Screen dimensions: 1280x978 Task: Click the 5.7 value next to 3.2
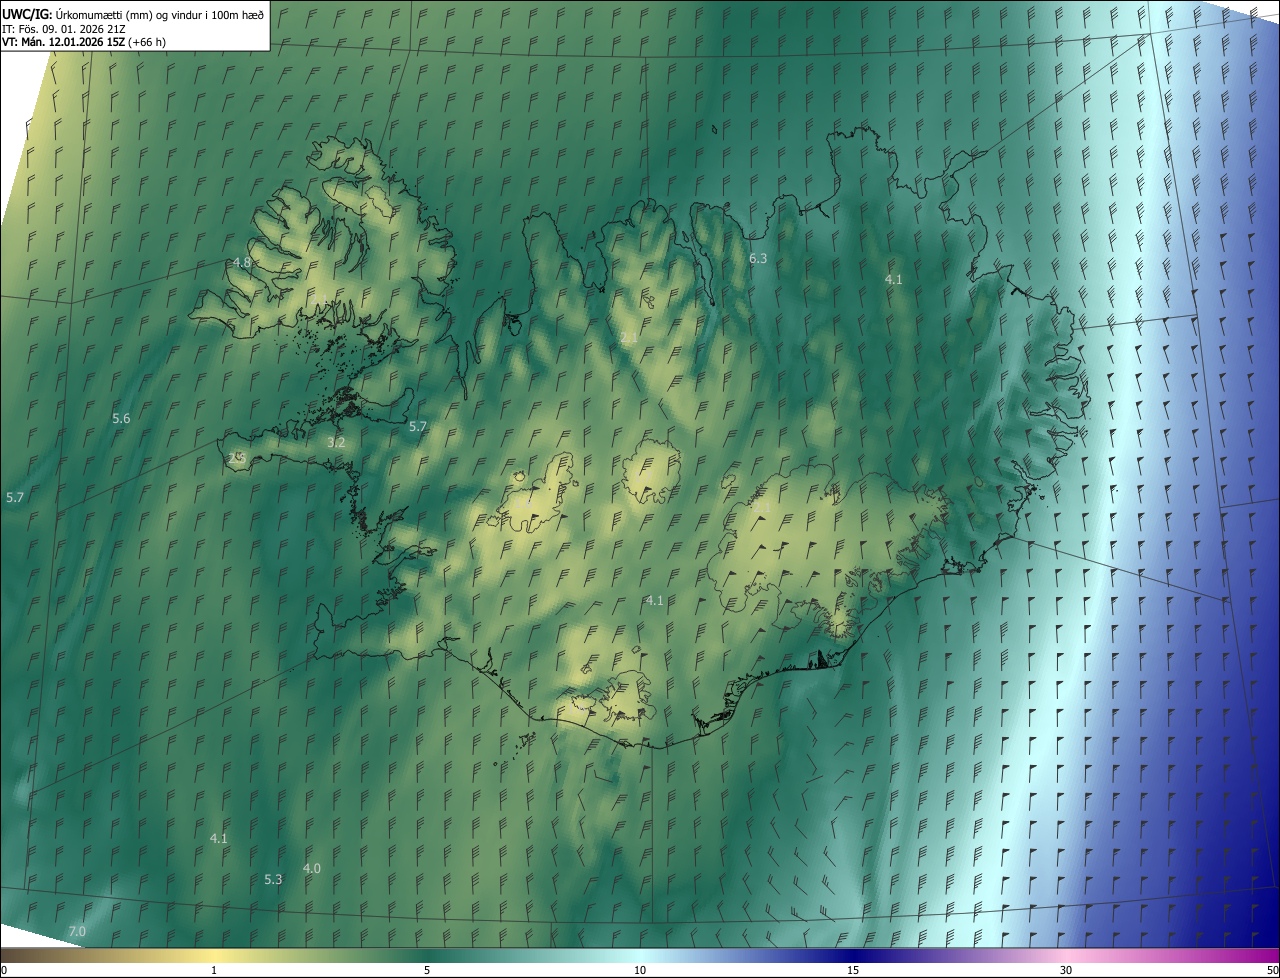(418, 426)
